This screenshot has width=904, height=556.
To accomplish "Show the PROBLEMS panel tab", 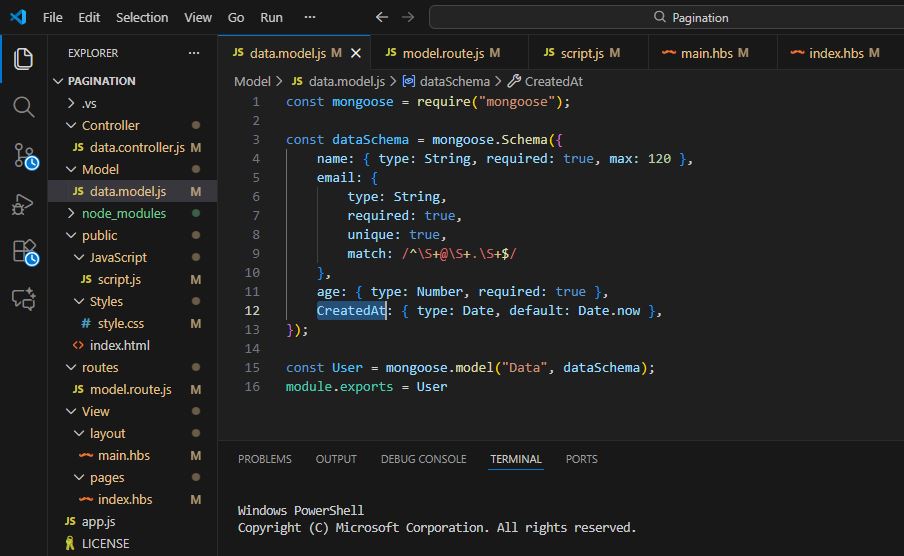I will (265, 459).
